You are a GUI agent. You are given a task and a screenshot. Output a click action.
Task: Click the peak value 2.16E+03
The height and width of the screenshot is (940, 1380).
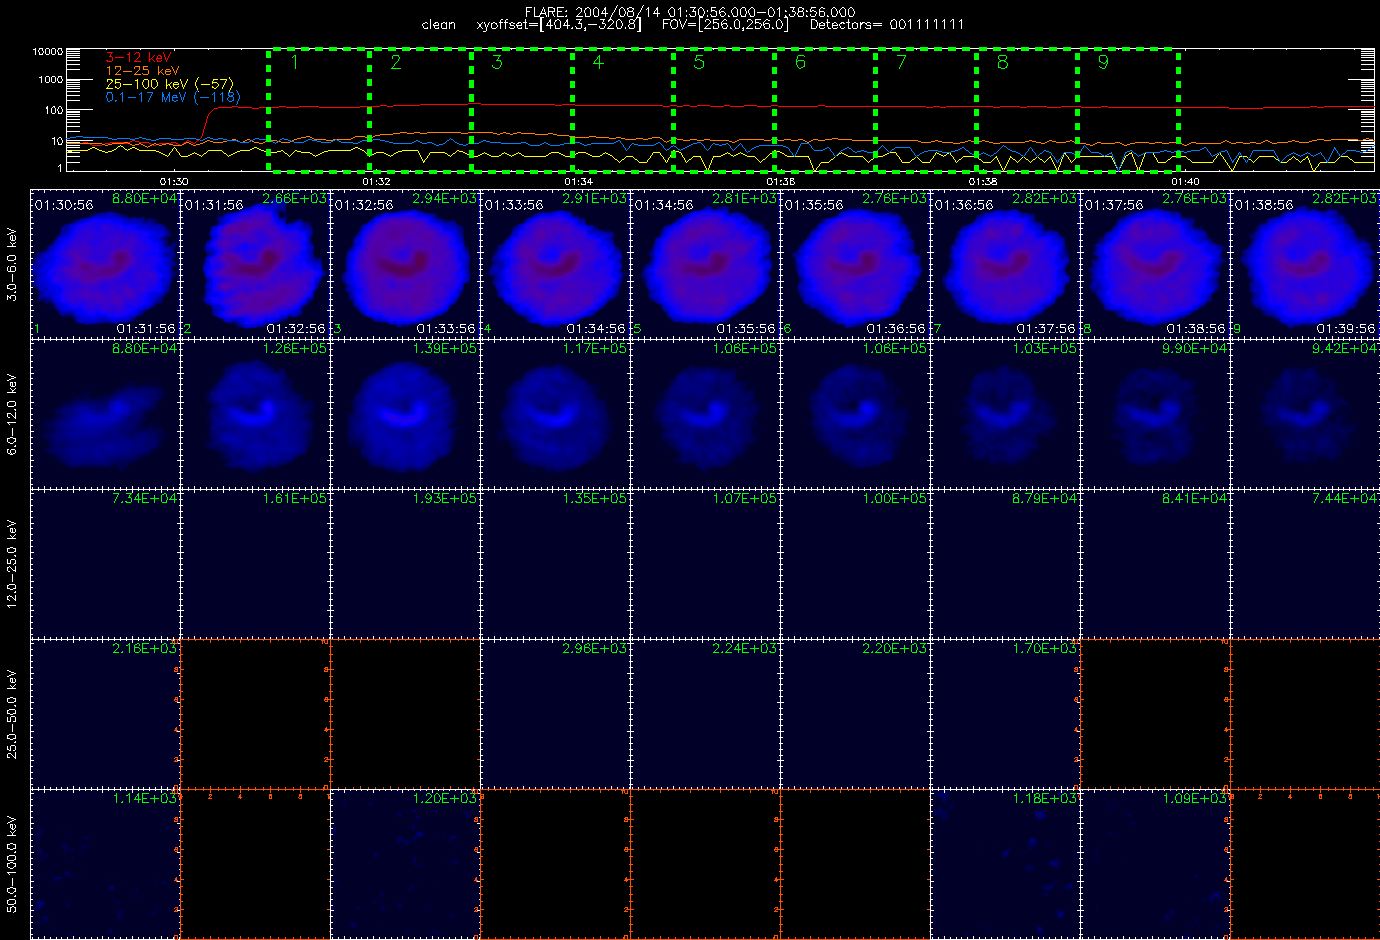click(x=145, y=649)
